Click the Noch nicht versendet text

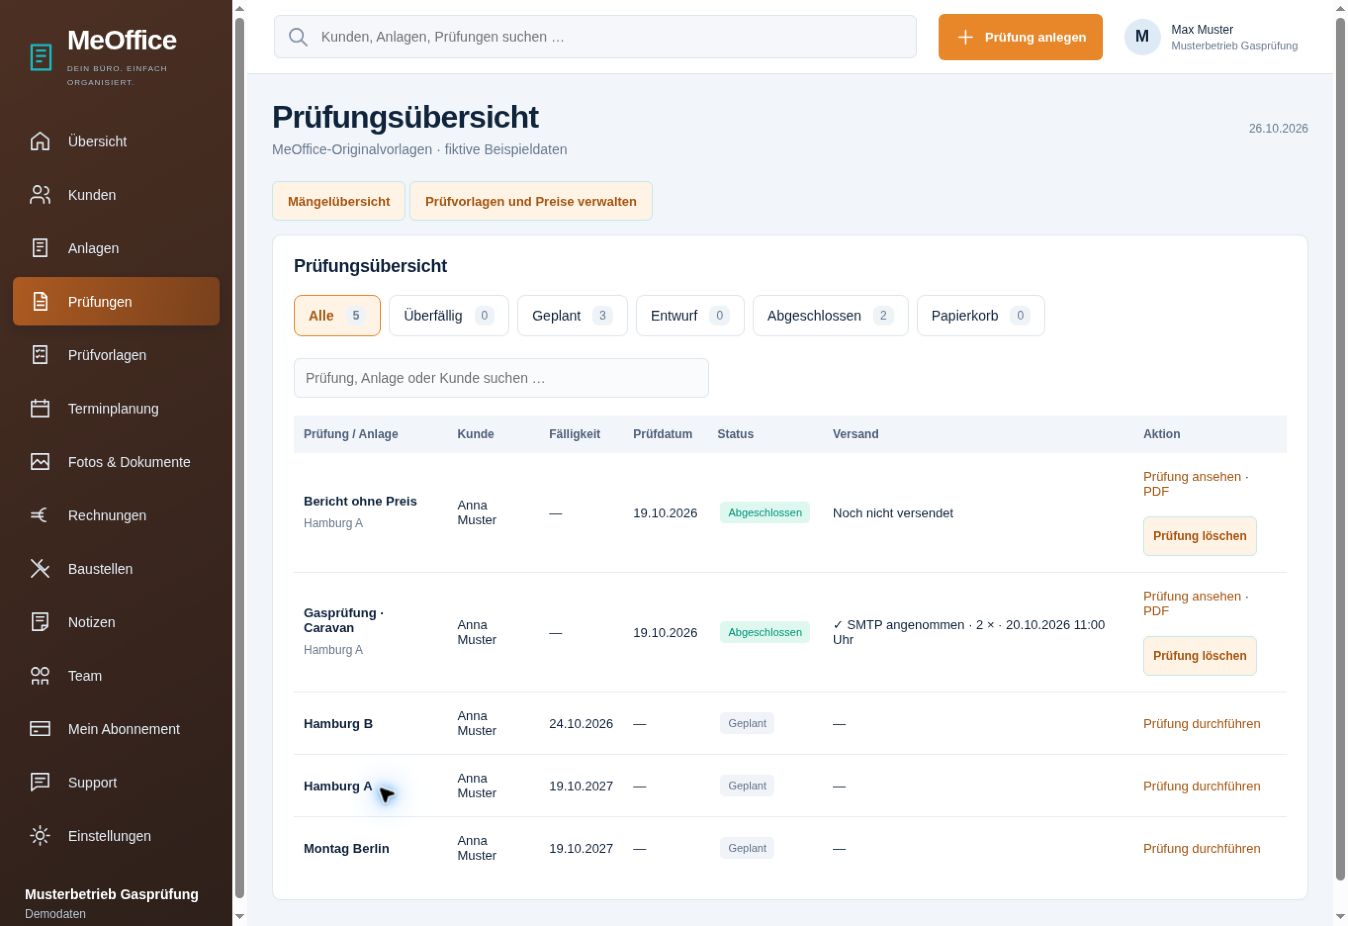893,513
